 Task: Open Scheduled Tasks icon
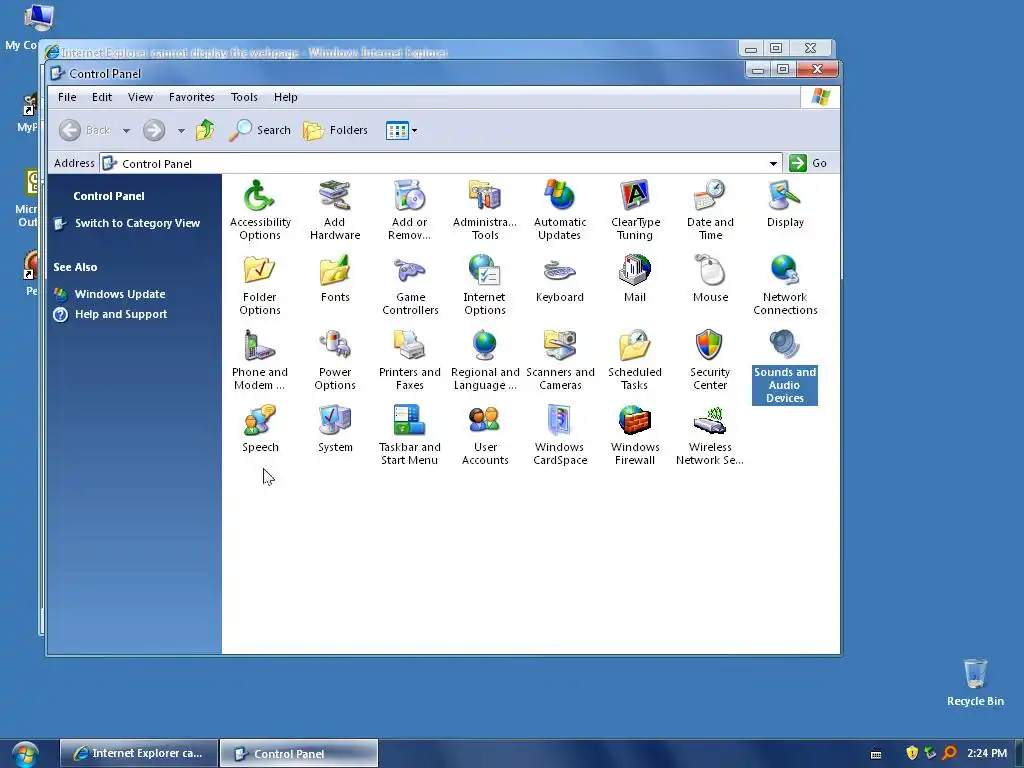pos(635,360)
